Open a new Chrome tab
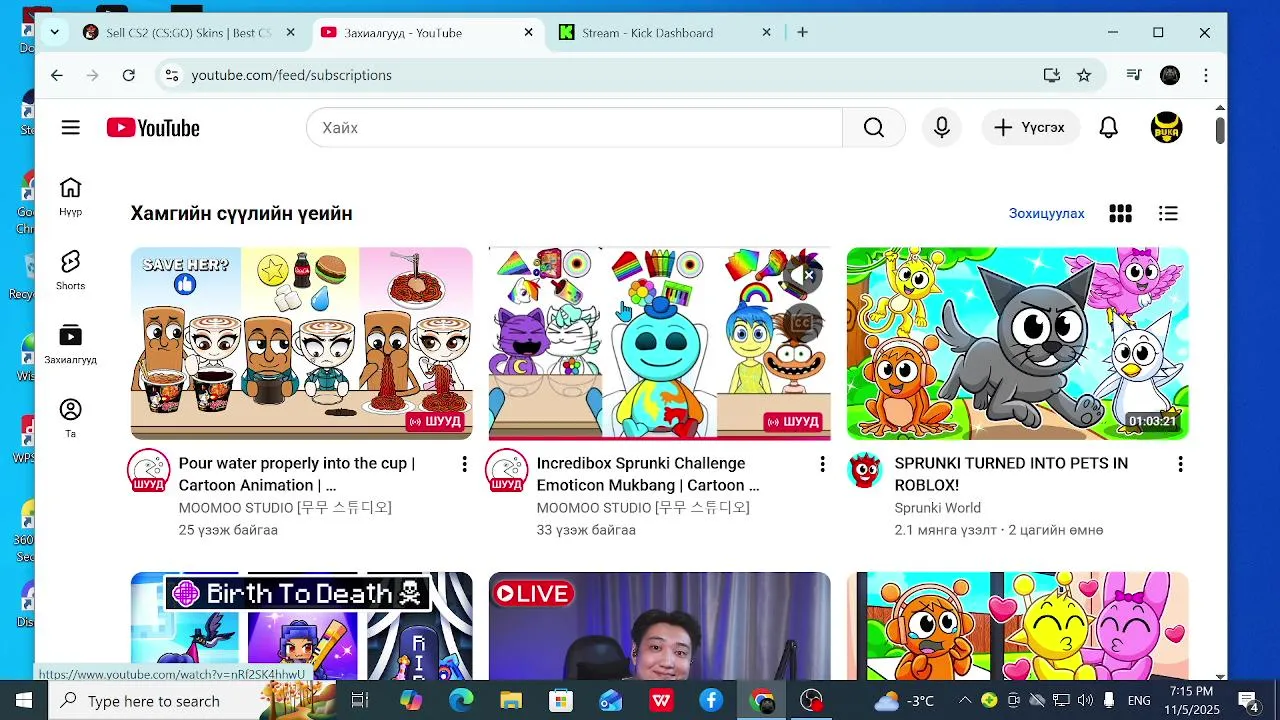The width and height of the screenshot is (1280, 720). (x=802, y=33)
